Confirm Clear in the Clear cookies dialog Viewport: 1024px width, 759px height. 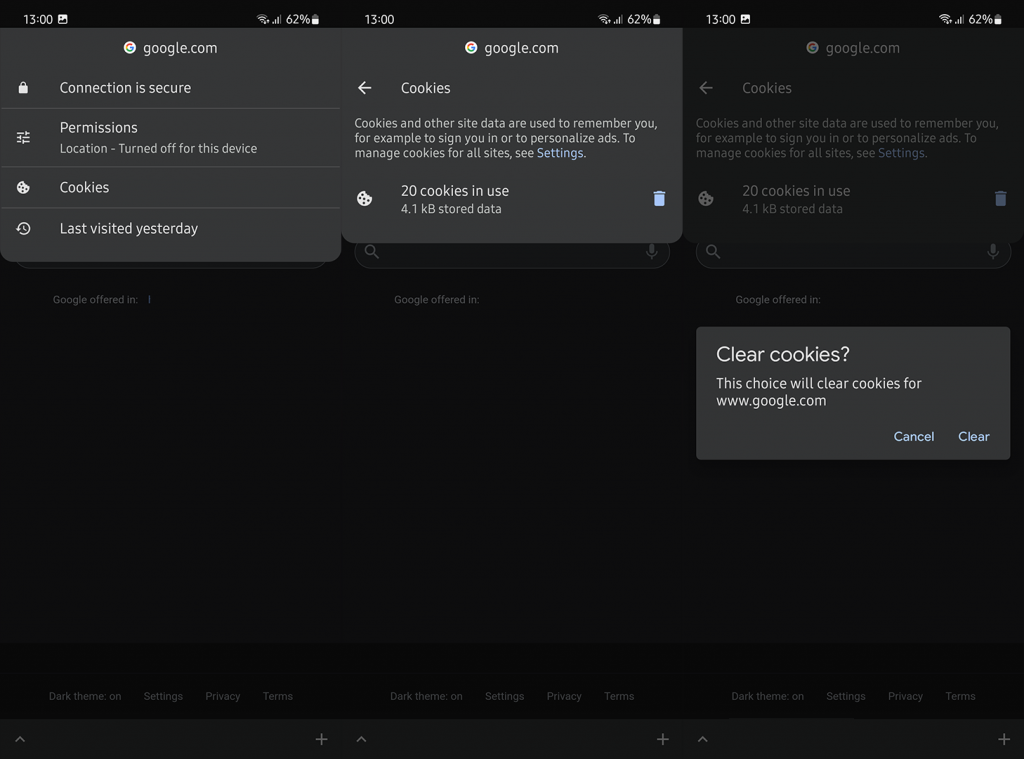point(973,436)
